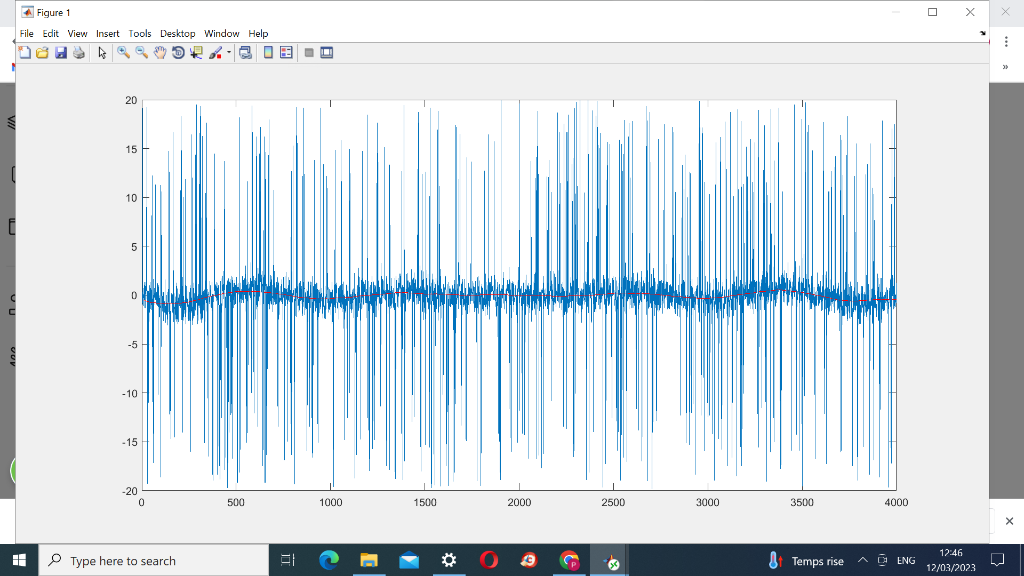Open Settings gear from taskbar
The width and height of the screenshot is (1024, 576).
point(449,560)
